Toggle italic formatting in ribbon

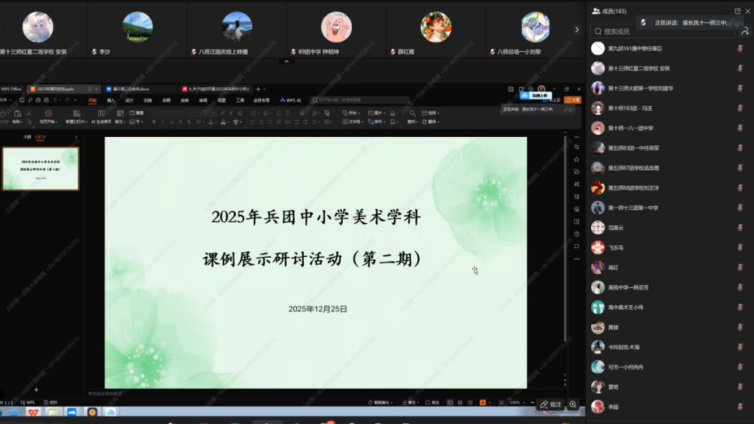[x=163, y=122]
